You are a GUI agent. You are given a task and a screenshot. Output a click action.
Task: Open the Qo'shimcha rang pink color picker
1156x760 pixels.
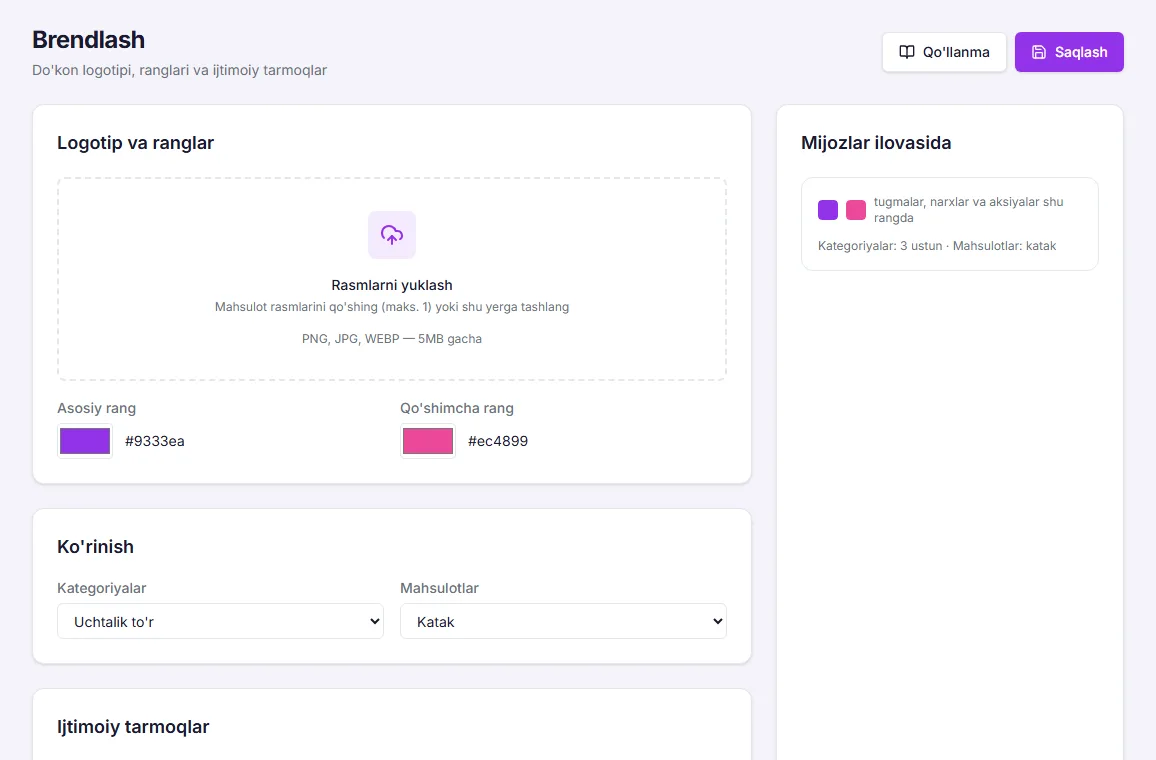[428, 441]
